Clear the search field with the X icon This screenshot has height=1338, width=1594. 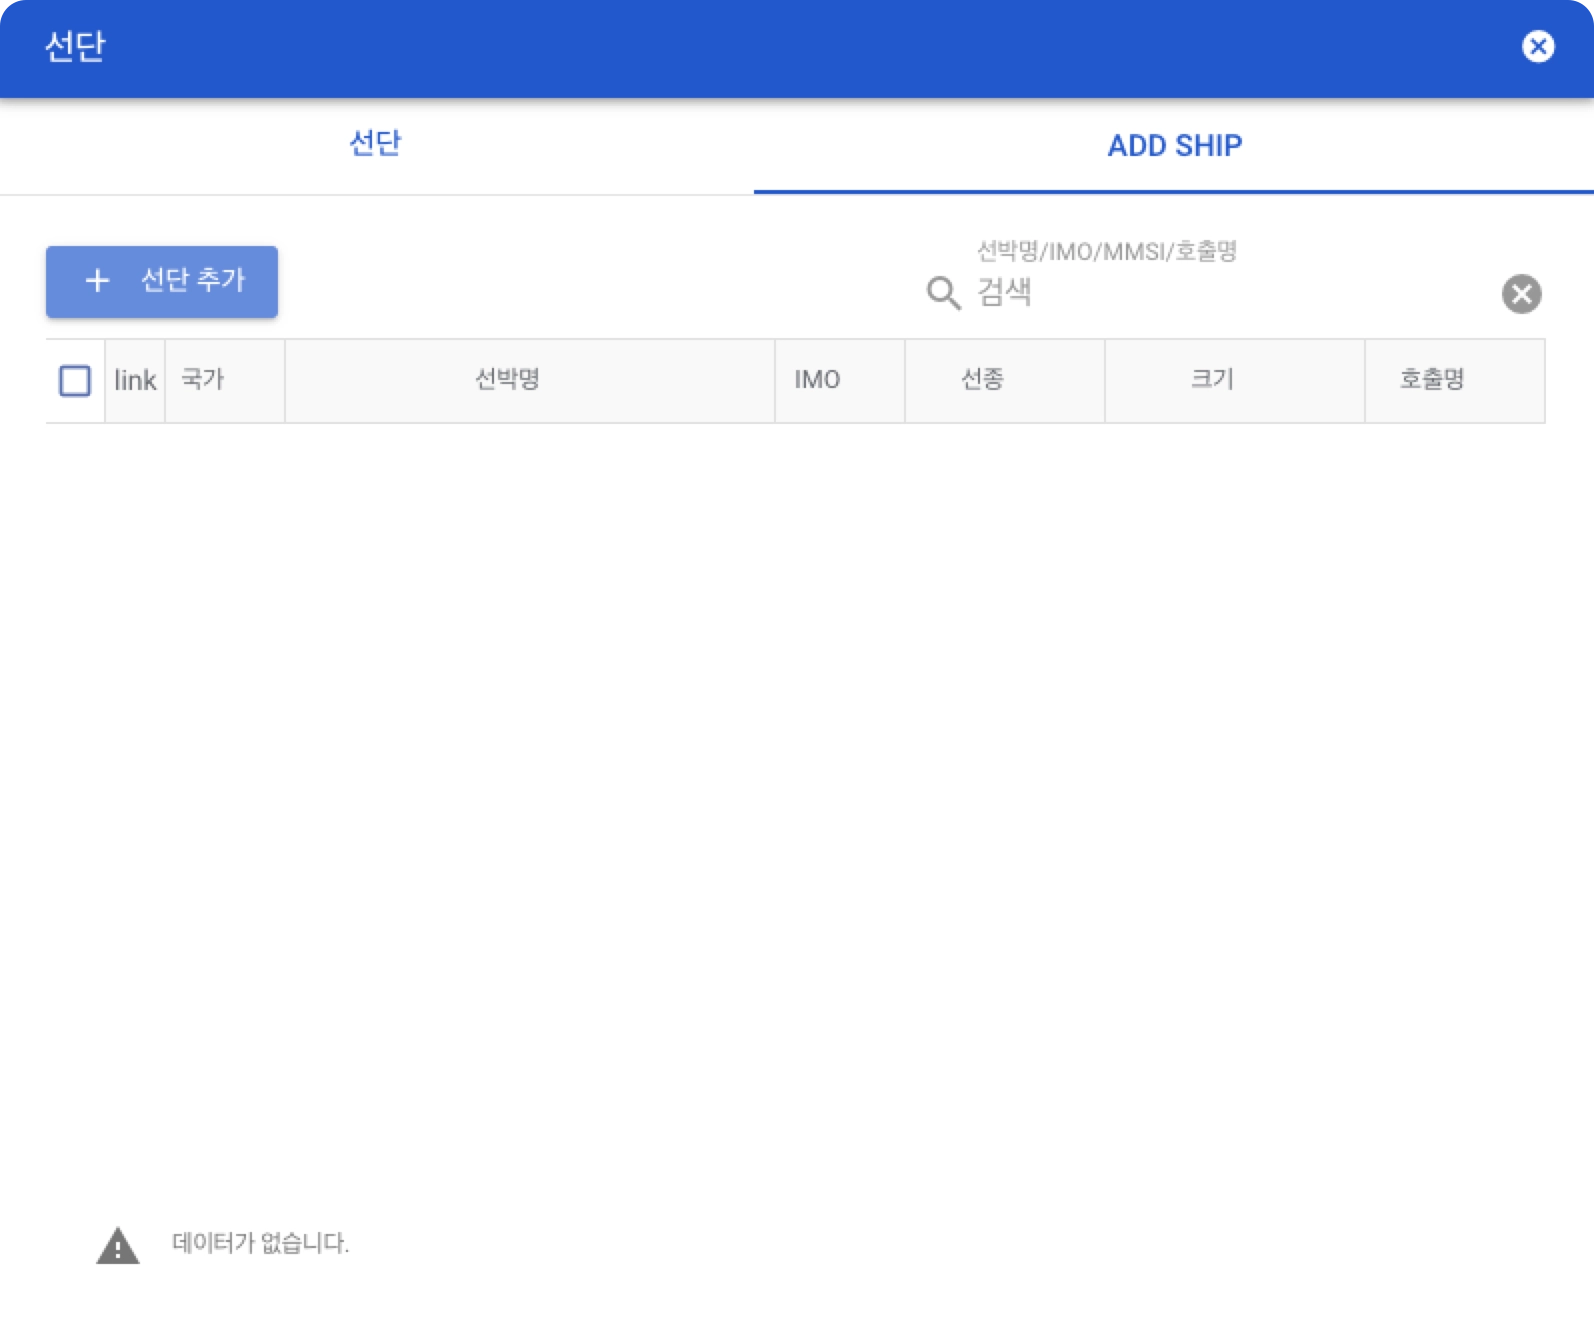tap(1521, 294)
